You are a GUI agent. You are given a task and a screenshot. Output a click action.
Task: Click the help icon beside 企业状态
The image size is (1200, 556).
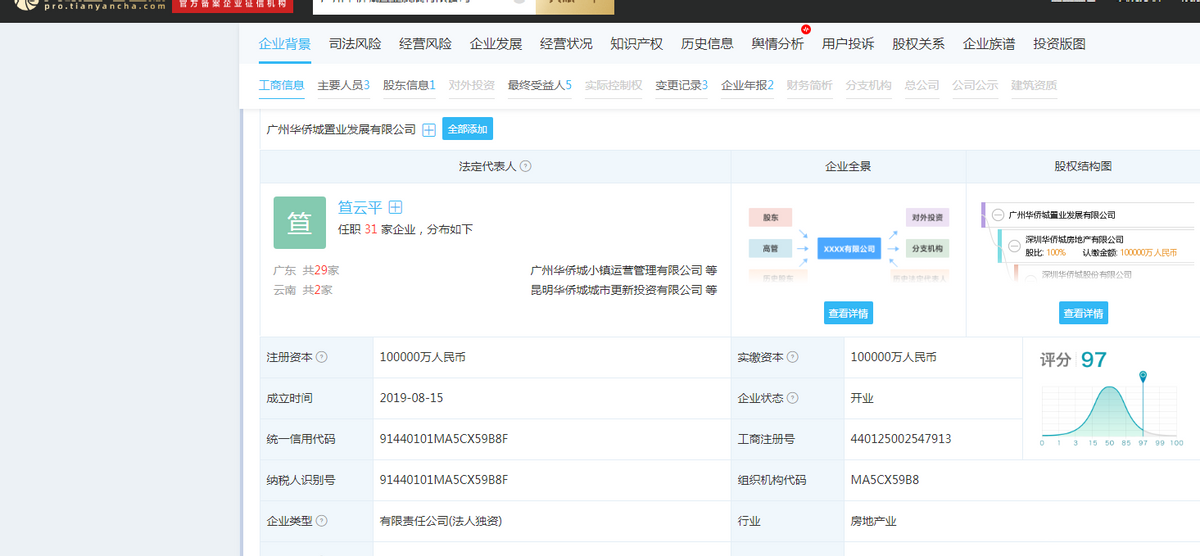coord(792,398)
